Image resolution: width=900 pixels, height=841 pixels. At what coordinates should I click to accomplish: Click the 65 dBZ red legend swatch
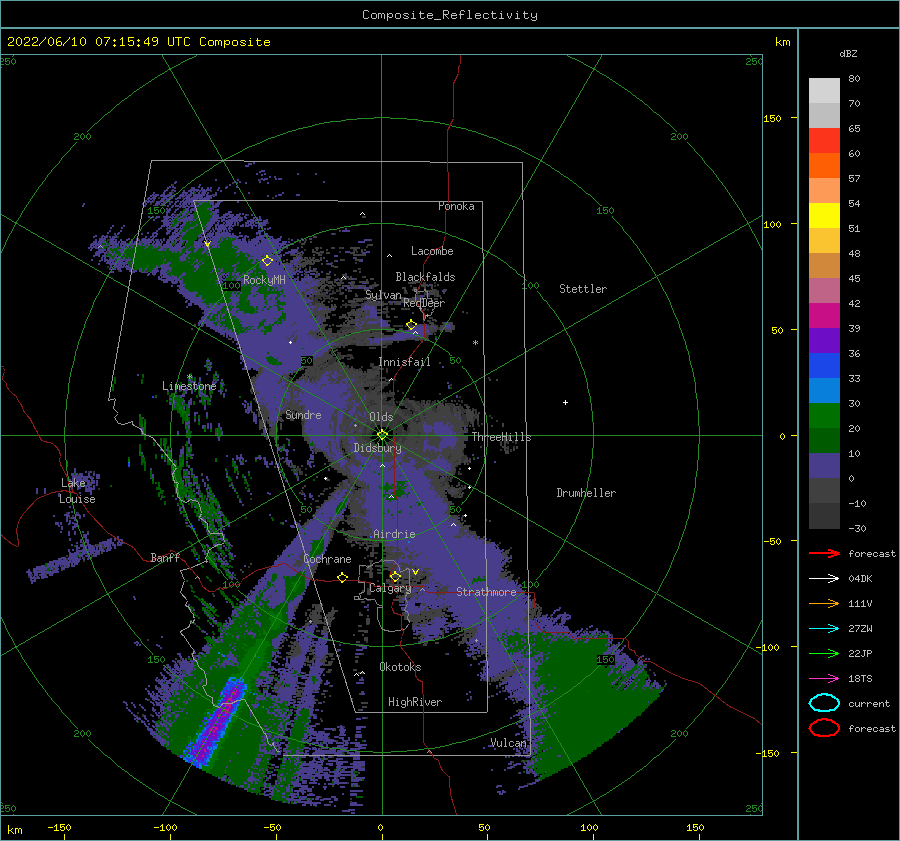click(824, 140)
